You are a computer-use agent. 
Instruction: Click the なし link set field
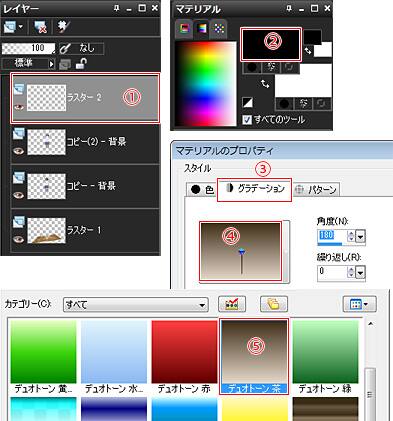(87, 48)
